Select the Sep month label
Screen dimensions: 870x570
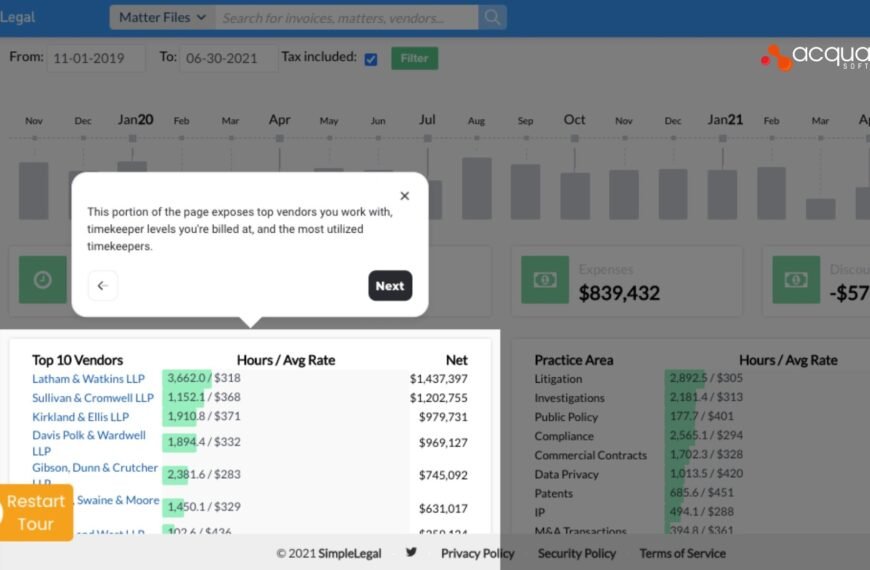point(525,121)
